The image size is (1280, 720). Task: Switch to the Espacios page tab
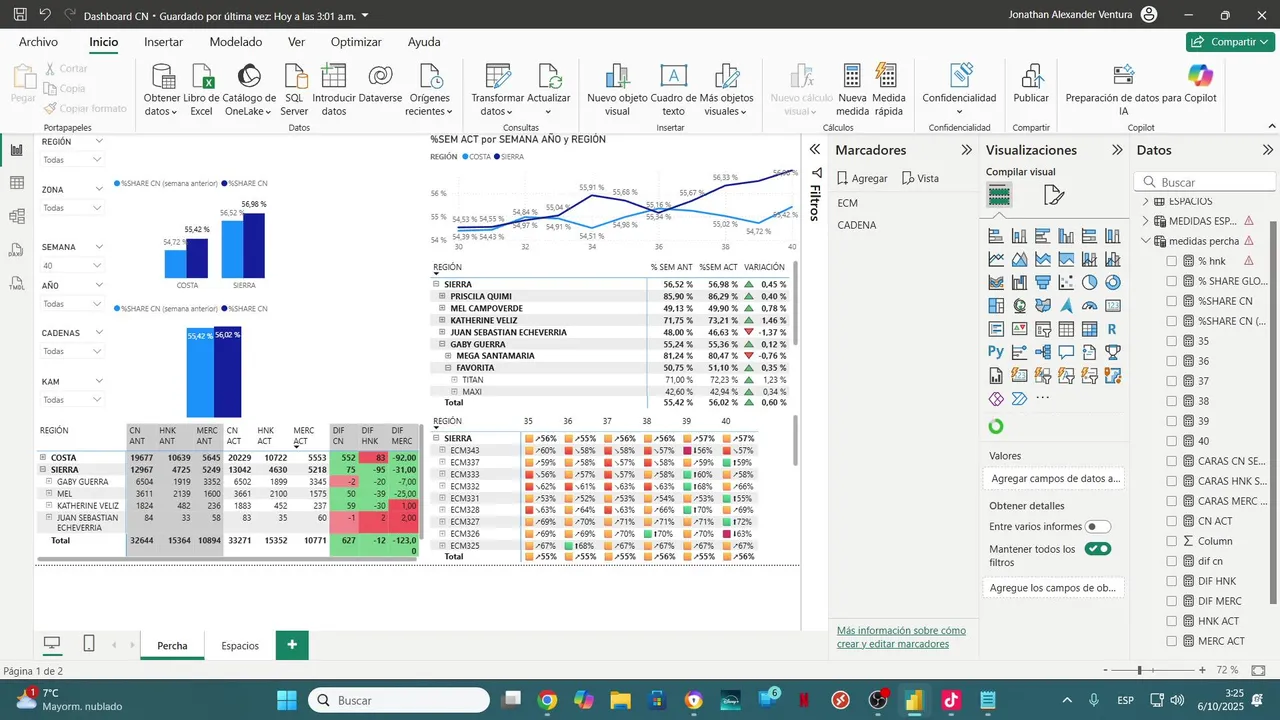click(240, 645)
